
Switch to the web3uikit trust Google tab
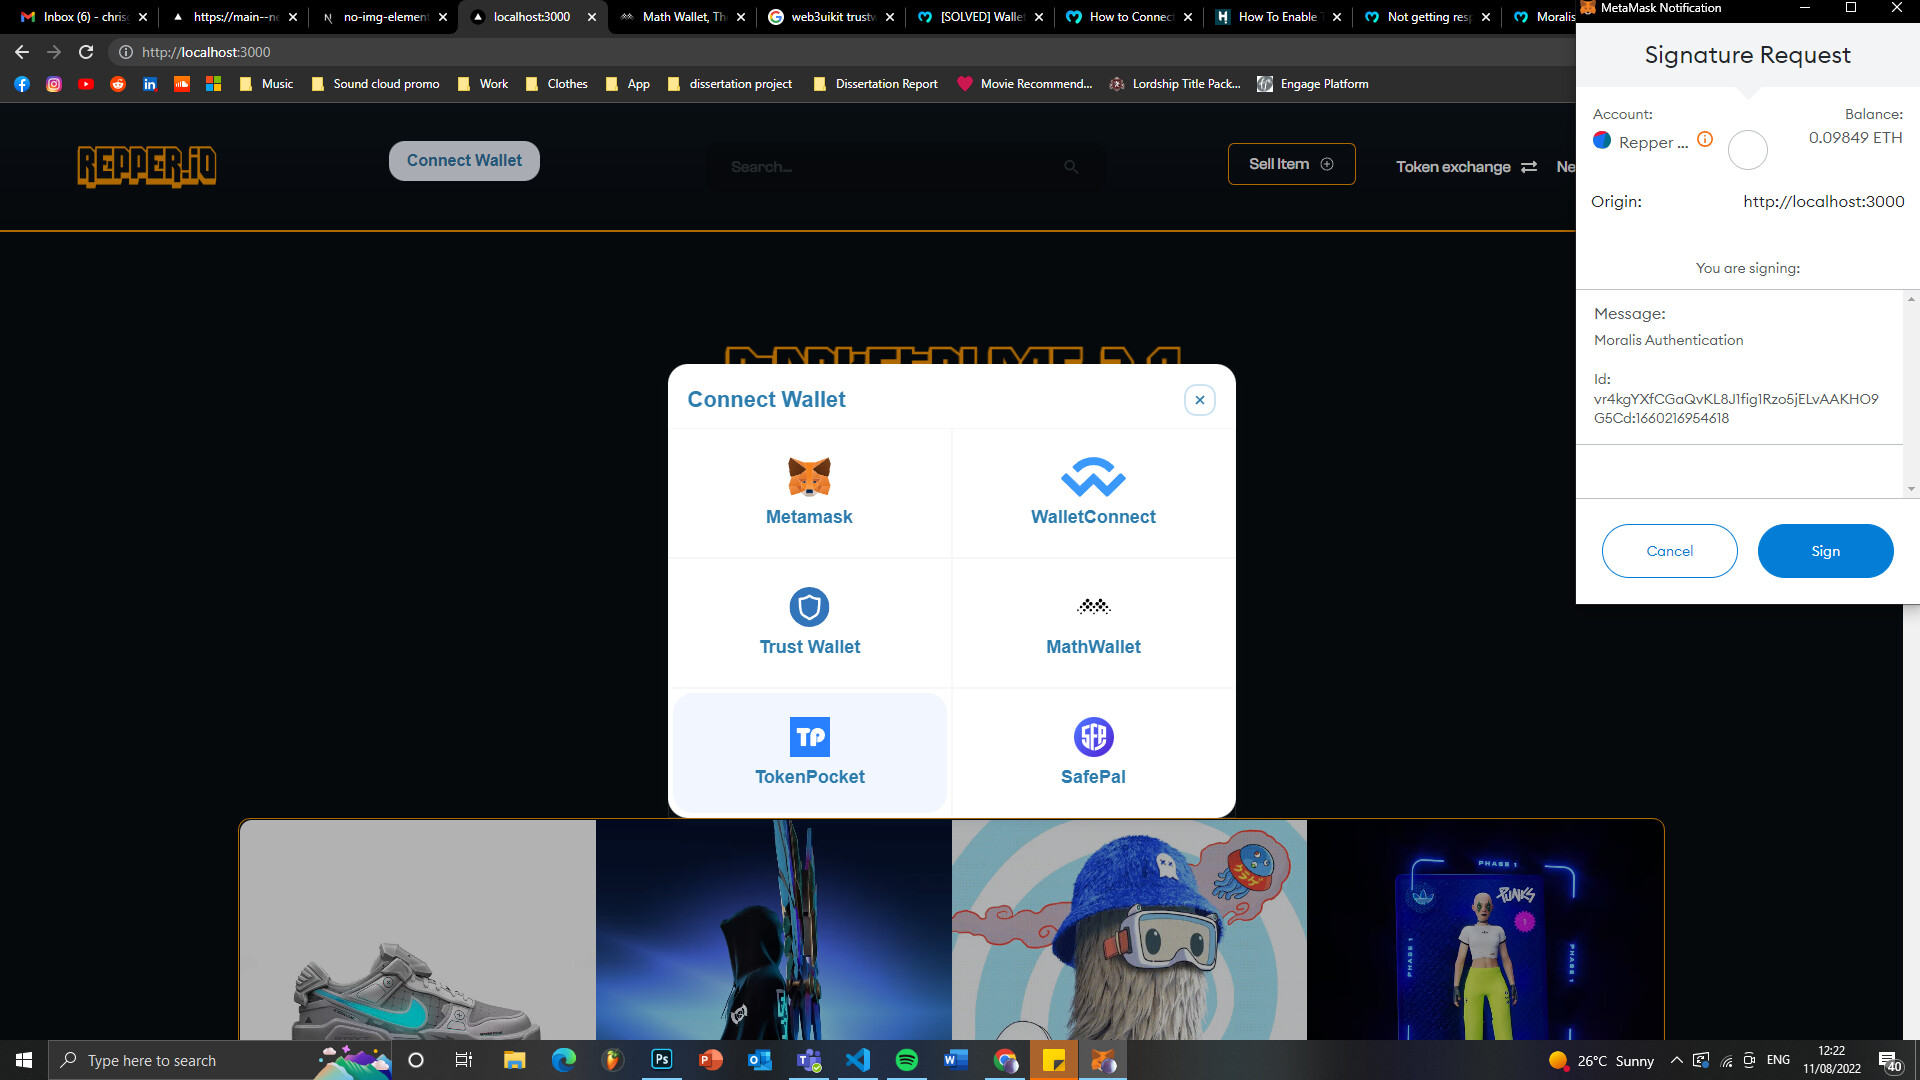832,17
